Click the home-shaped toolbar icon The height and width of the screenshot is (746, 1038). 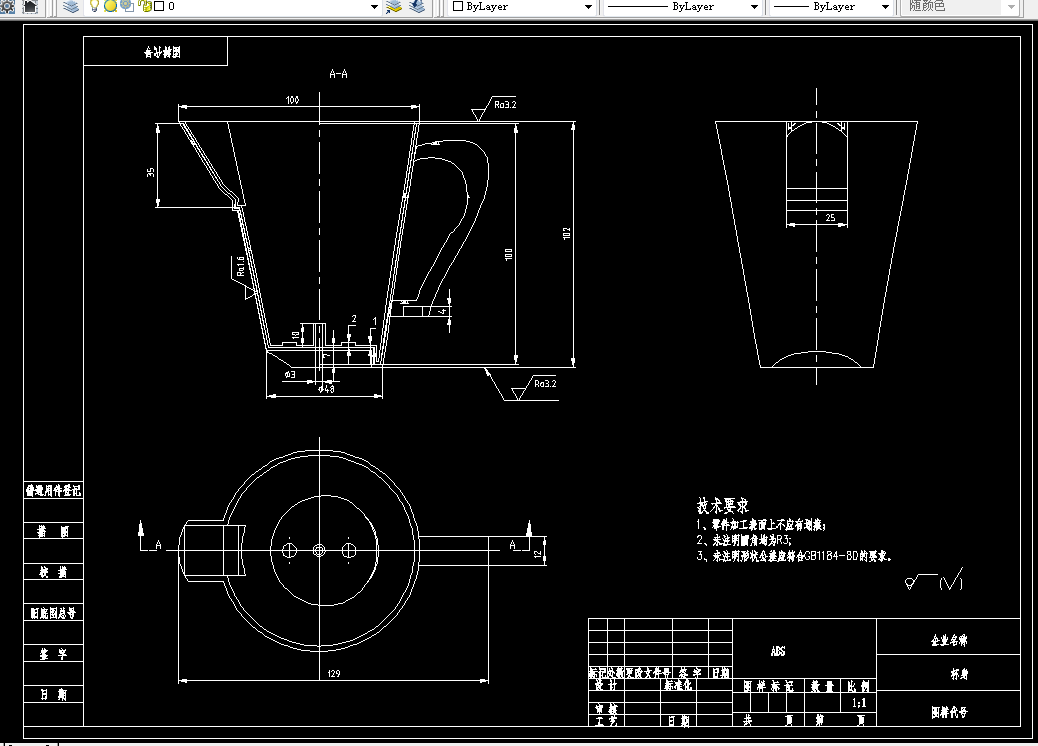pyautogui.click(x=30, y=6)
